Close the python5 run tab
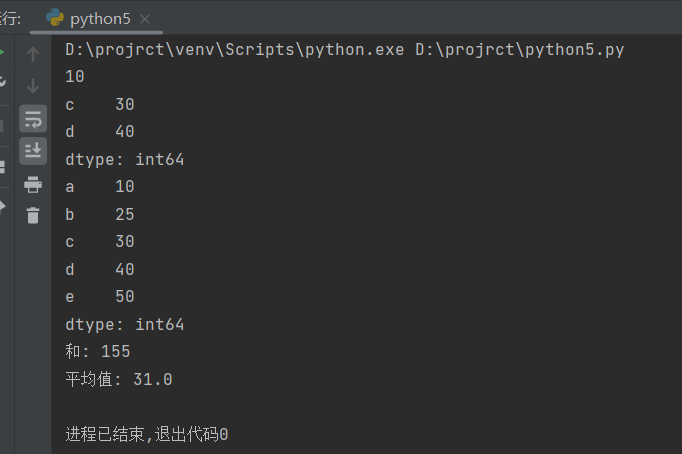This screenshot has height=454, width=682. pos(146,19)
